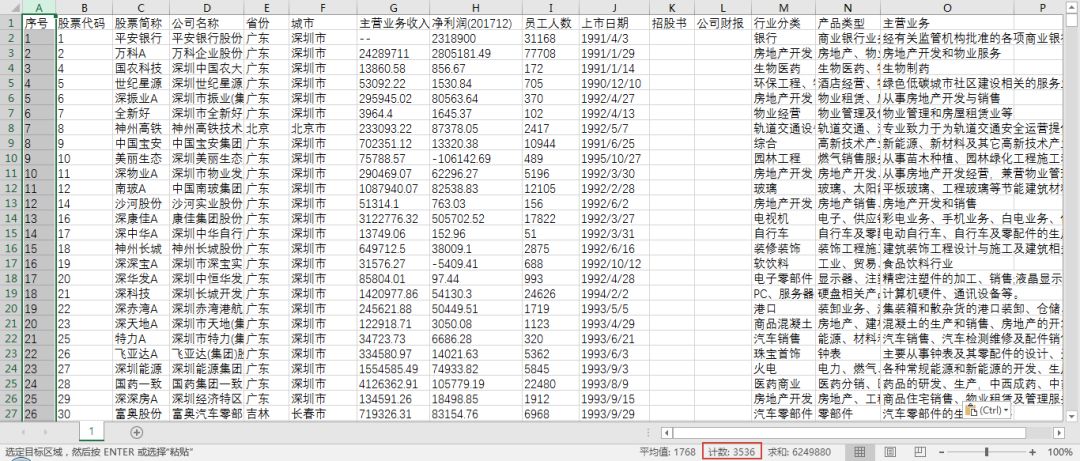
Task: Switch to Page Layout view
Action: coord(889,452)
